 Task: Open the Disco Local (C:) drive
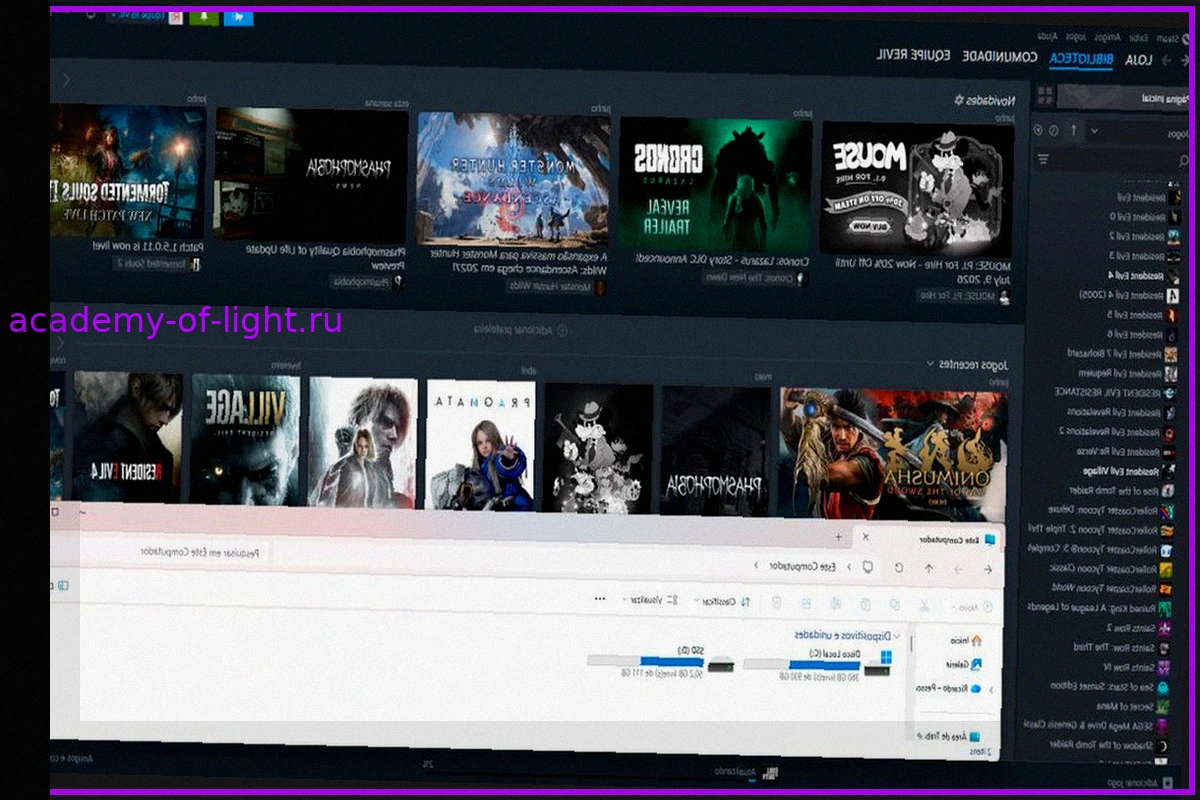819,666
